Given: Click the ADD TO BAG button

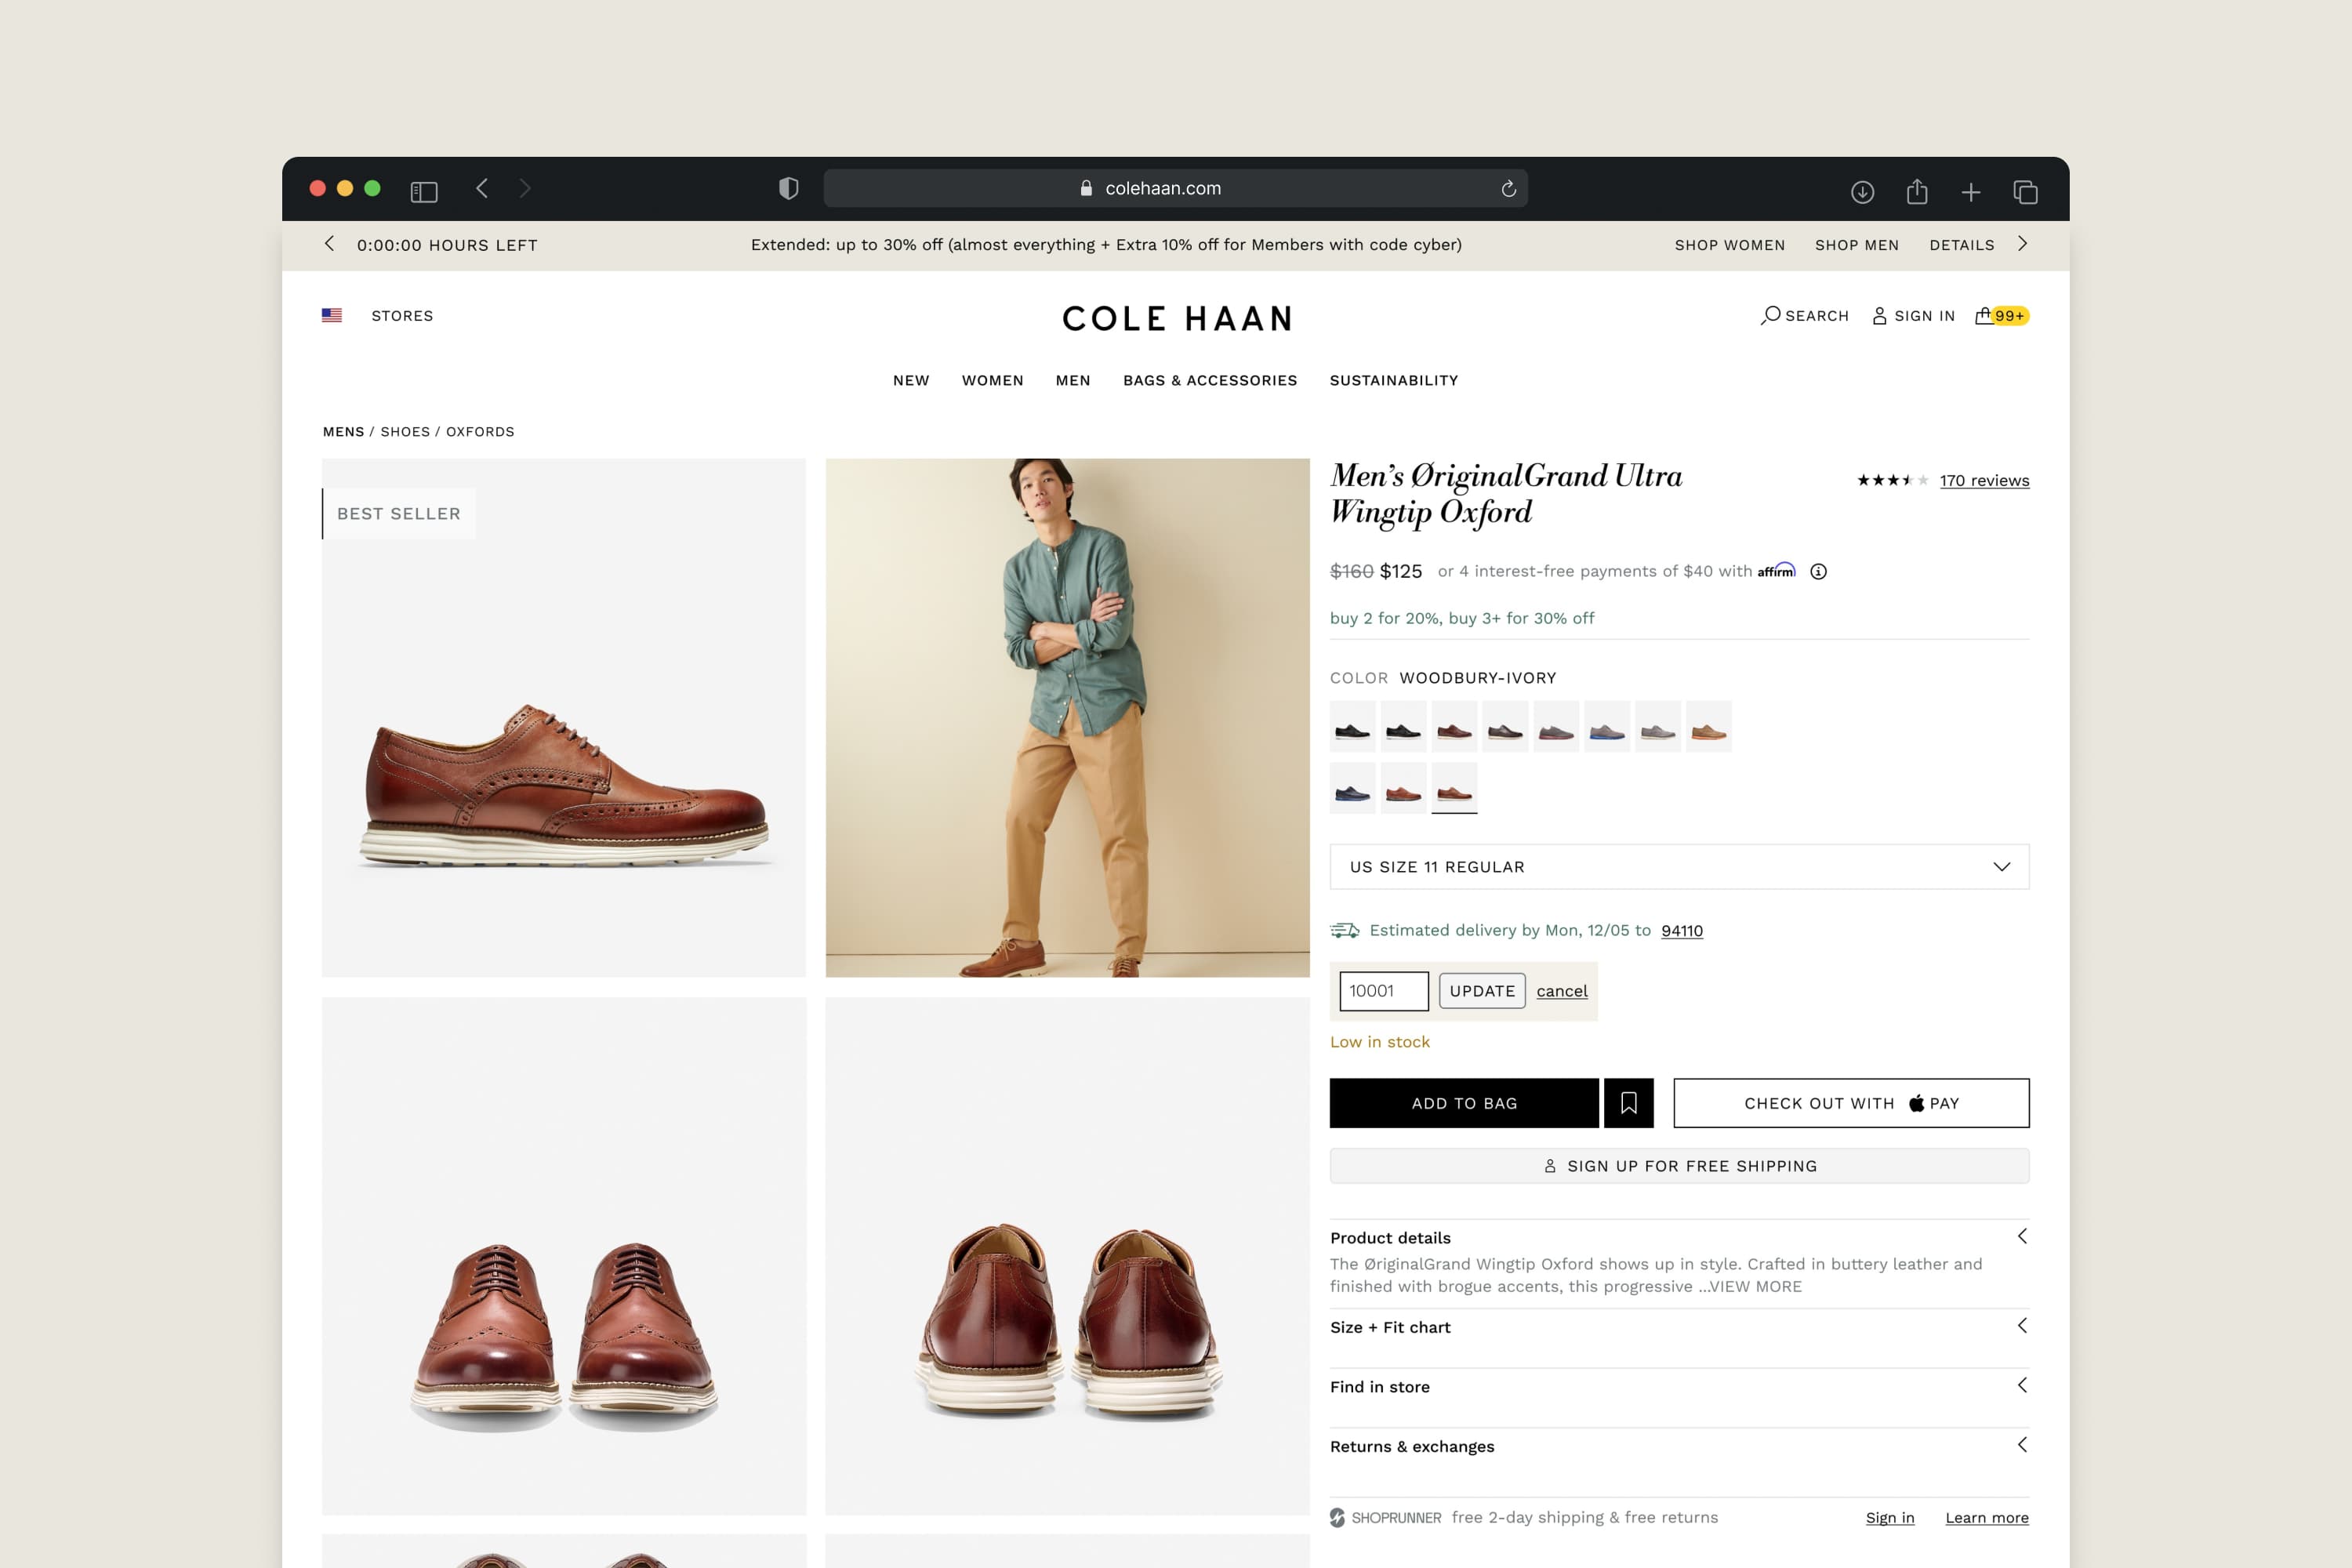Looking at the screenshot, I should (x=1464, y=1103).
